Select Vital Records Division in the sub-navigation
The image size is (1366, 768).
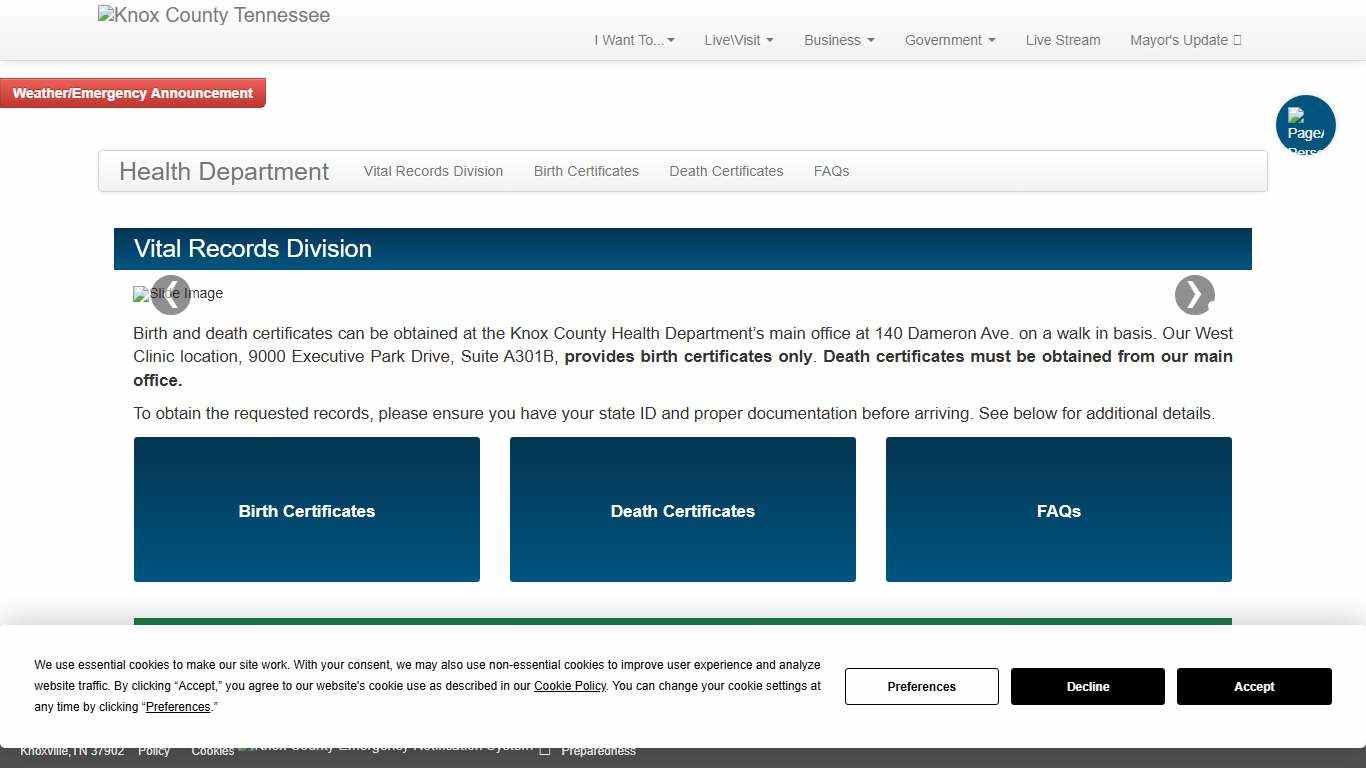point(433,171)
